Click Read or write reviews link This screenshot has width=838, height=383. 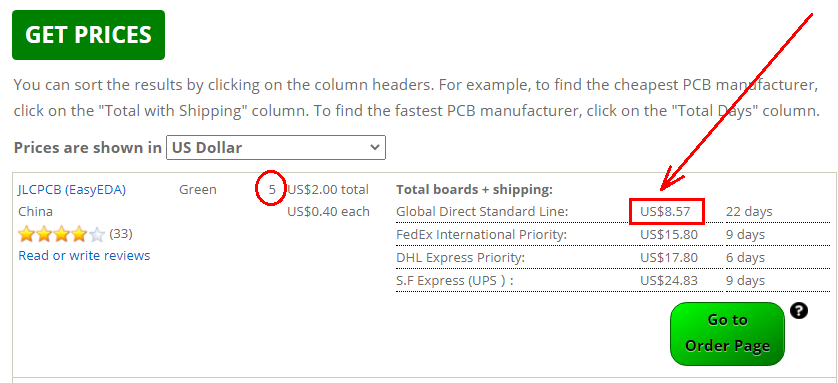[84, 255]
